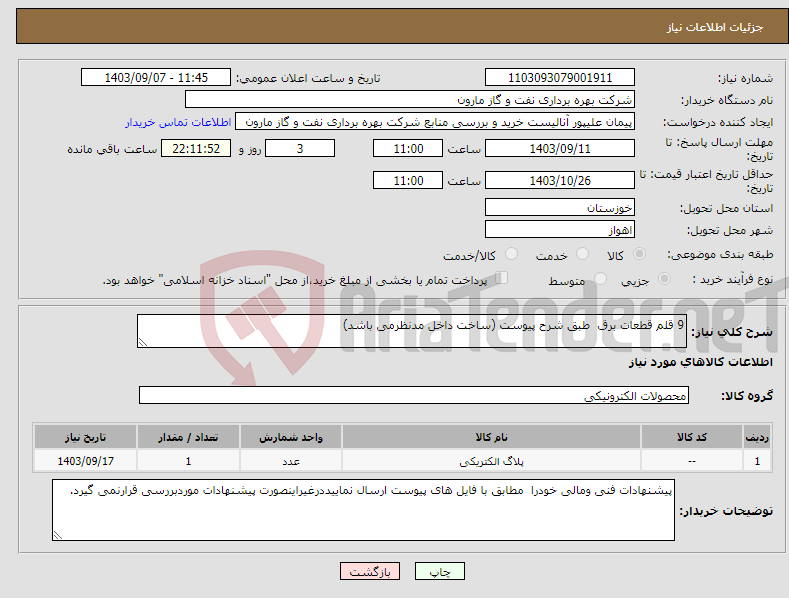Click the ردیف column header

tap(757, 437)
